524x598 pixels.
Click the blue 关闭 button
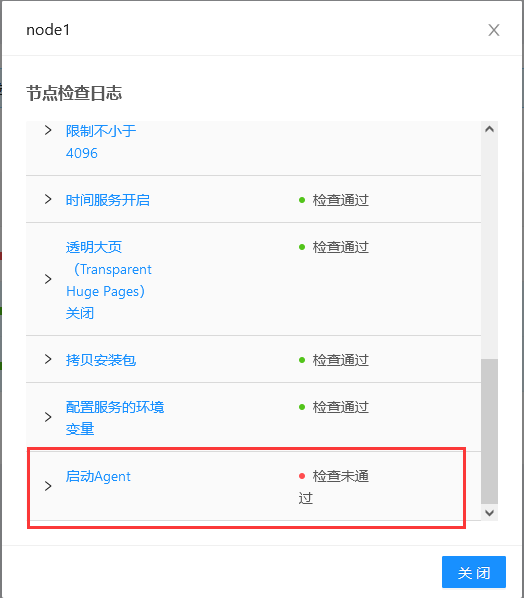pyautogui.click(x=474, y=572)
